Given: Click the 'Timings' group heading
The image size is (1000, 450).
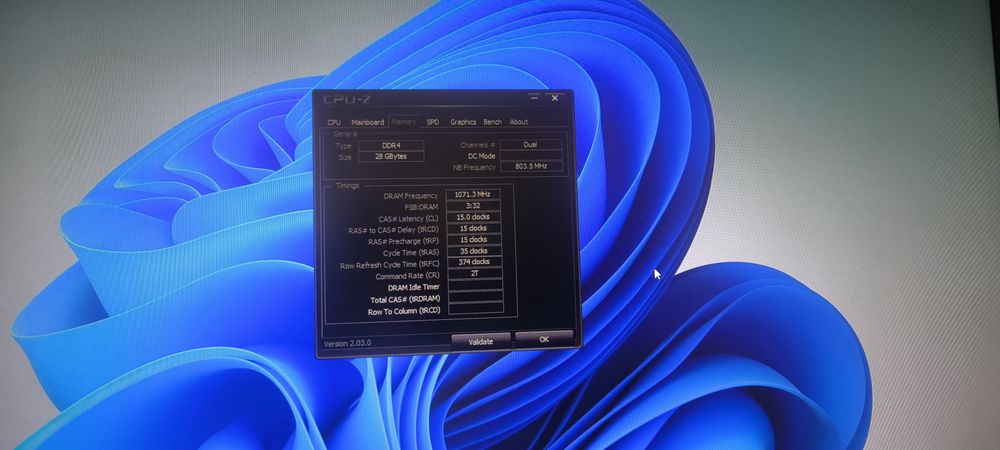Looking at the screenshot, I should 348,186.
